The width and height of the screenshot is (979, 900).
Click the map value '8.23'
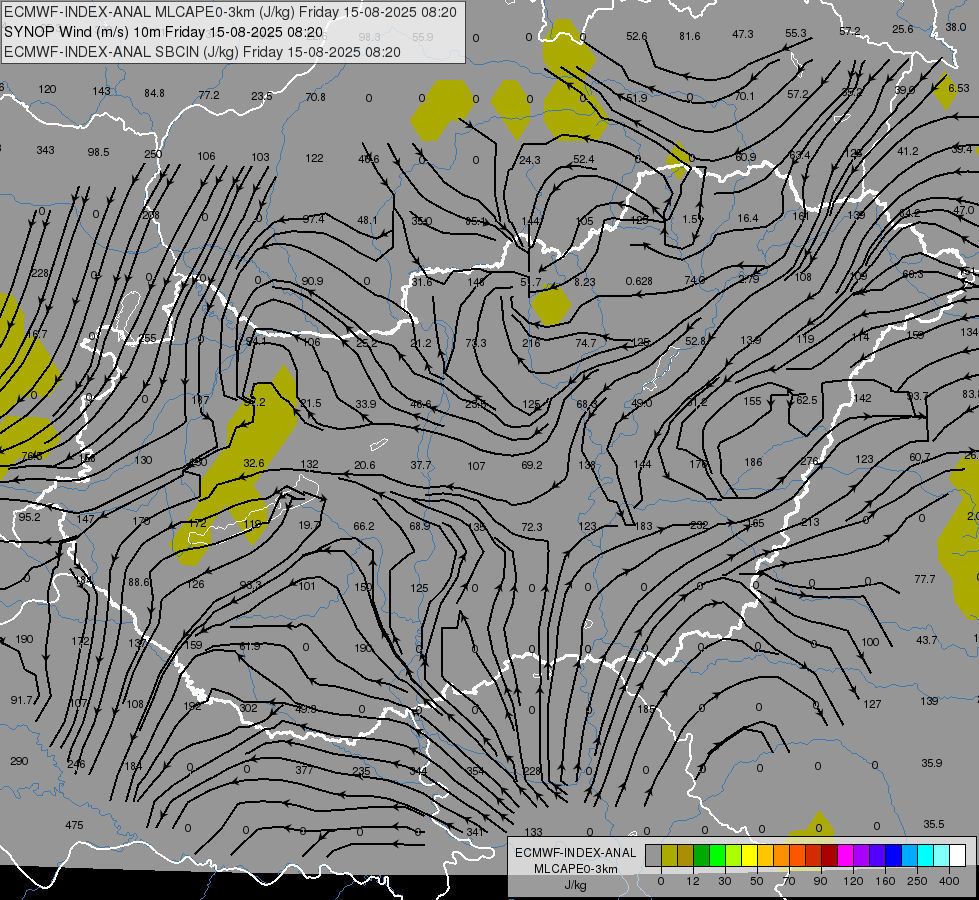pyautogui.click(x=585, y=282)
